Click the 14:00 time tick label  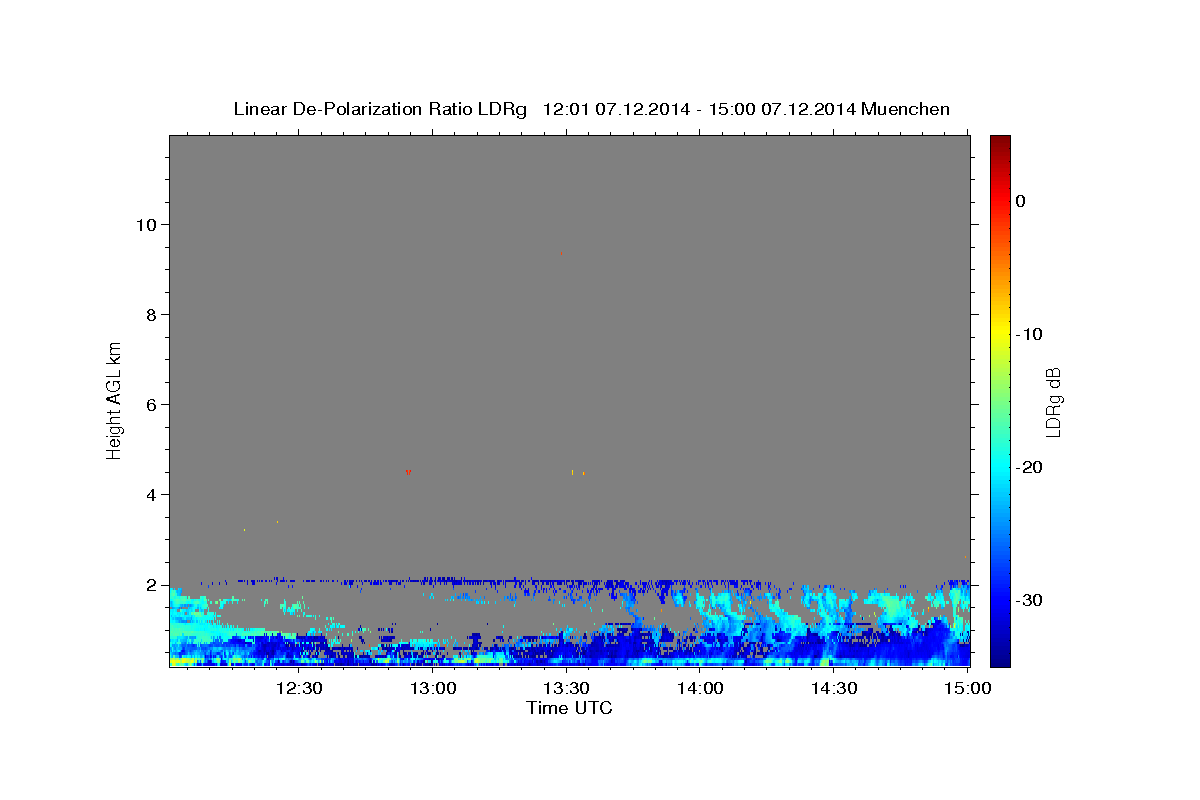(700, 689)
